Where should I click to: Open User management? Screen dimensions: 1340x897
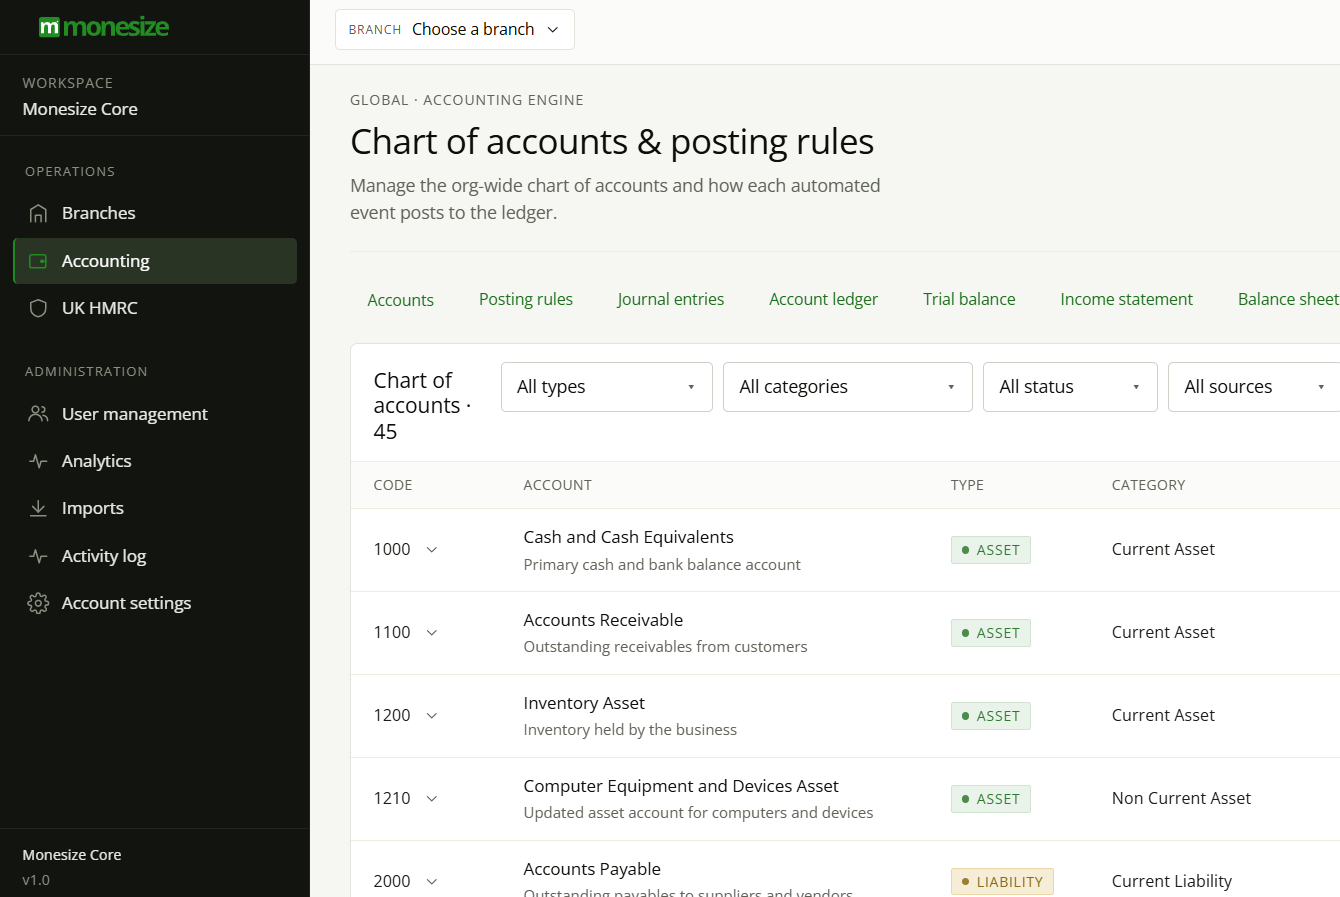[155, 414]
